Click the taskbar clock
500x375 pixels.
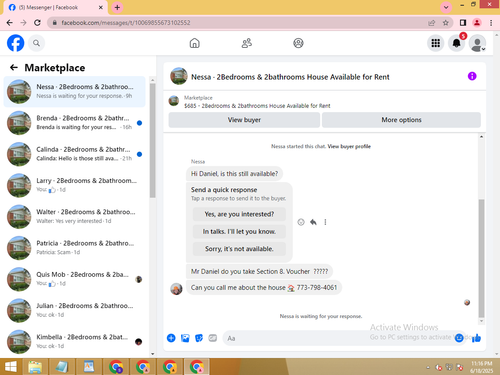tap(482, 367)
